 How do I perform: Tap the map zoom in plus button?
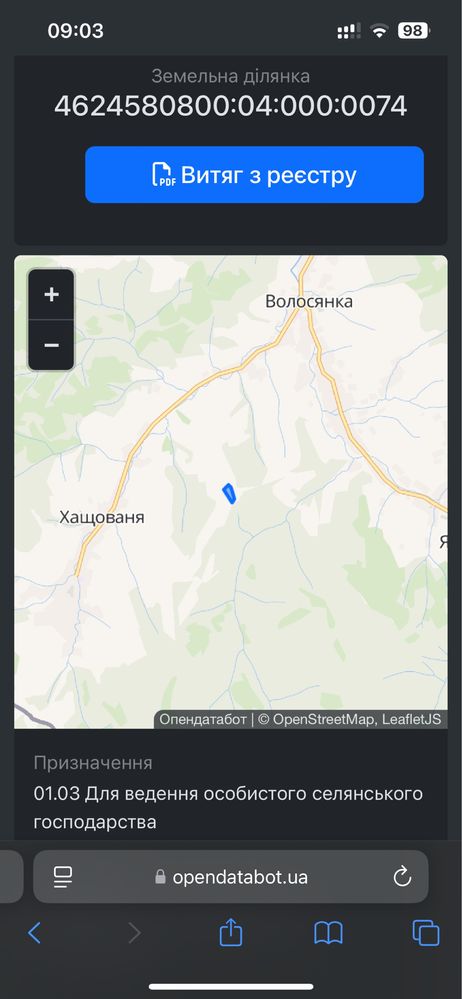click(x=51, y=294)
